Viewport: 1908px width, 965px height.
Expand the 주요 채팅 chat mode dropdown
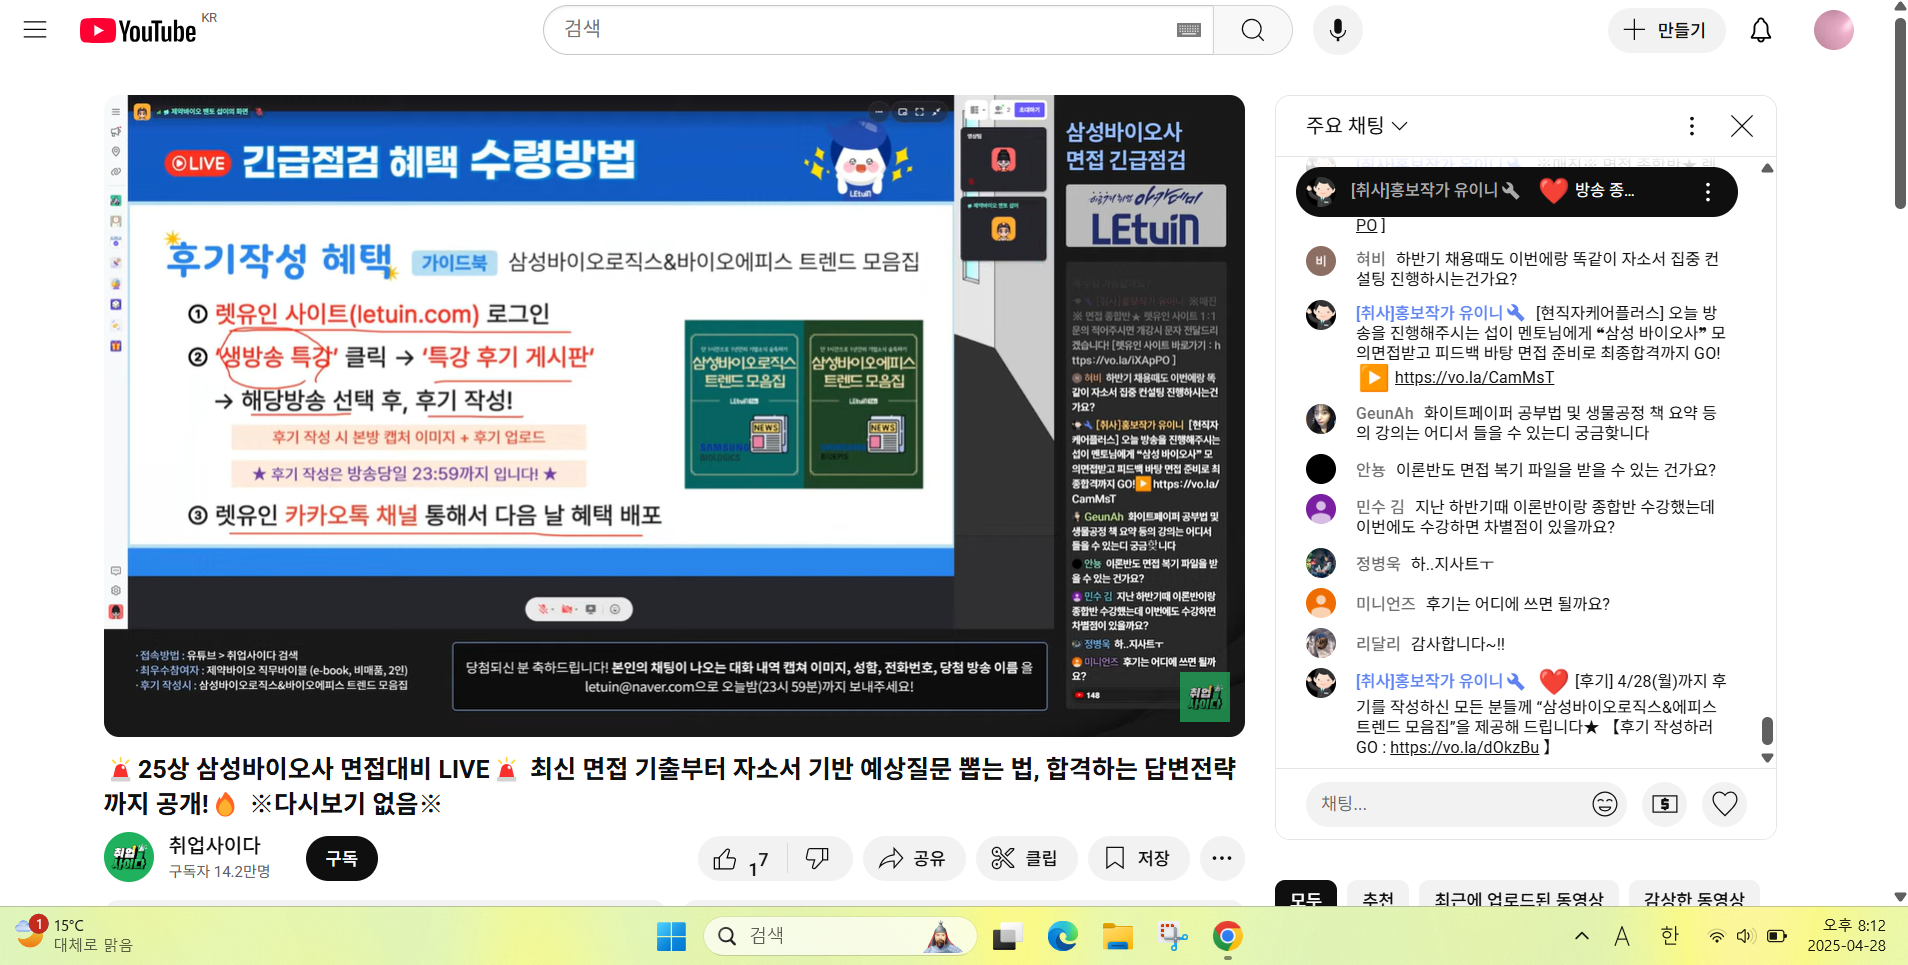1356,126
